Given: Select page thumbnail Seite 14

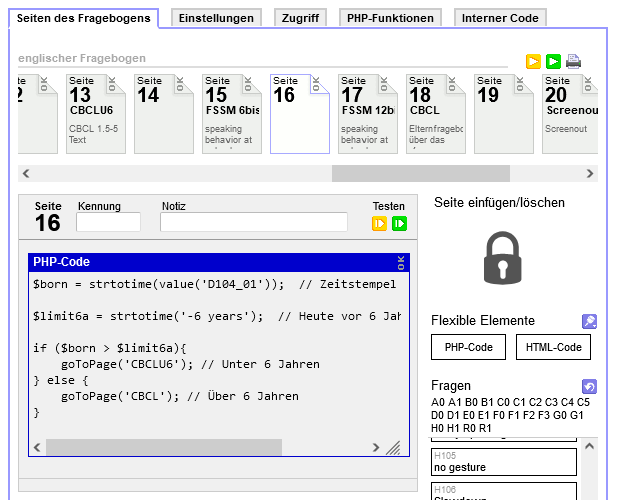Looking at the screenshot, I should pyautogui.click(x=164, y=114).
